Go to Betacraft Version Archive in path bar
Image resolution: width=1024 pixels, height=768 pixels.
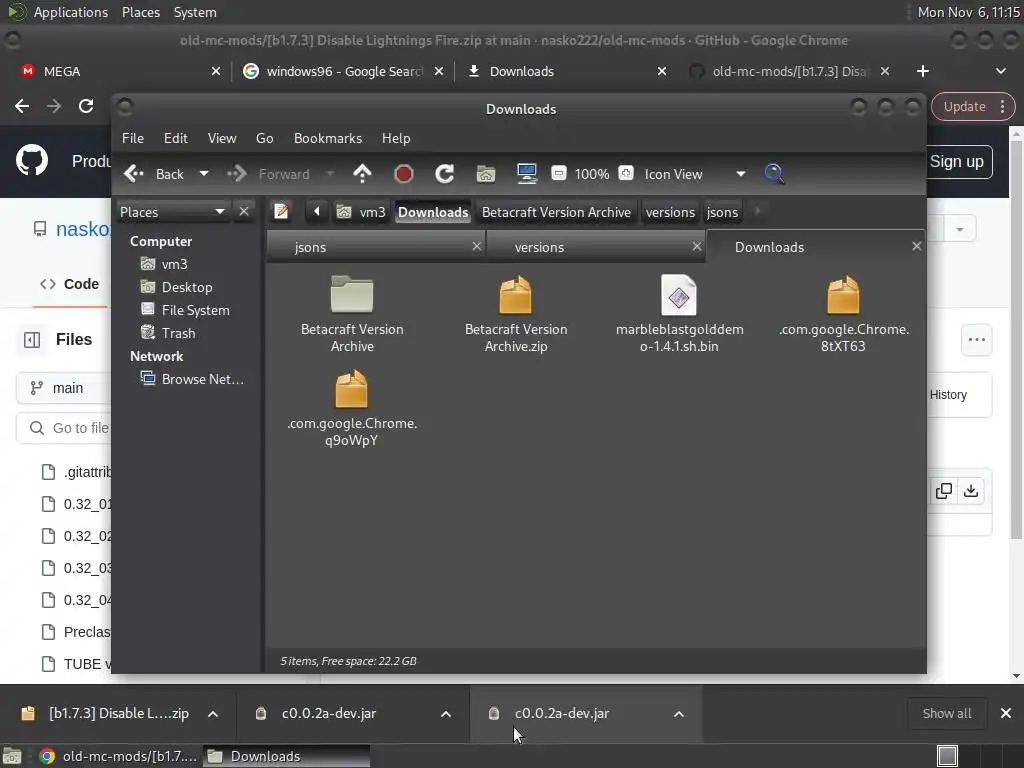(556, 212)
